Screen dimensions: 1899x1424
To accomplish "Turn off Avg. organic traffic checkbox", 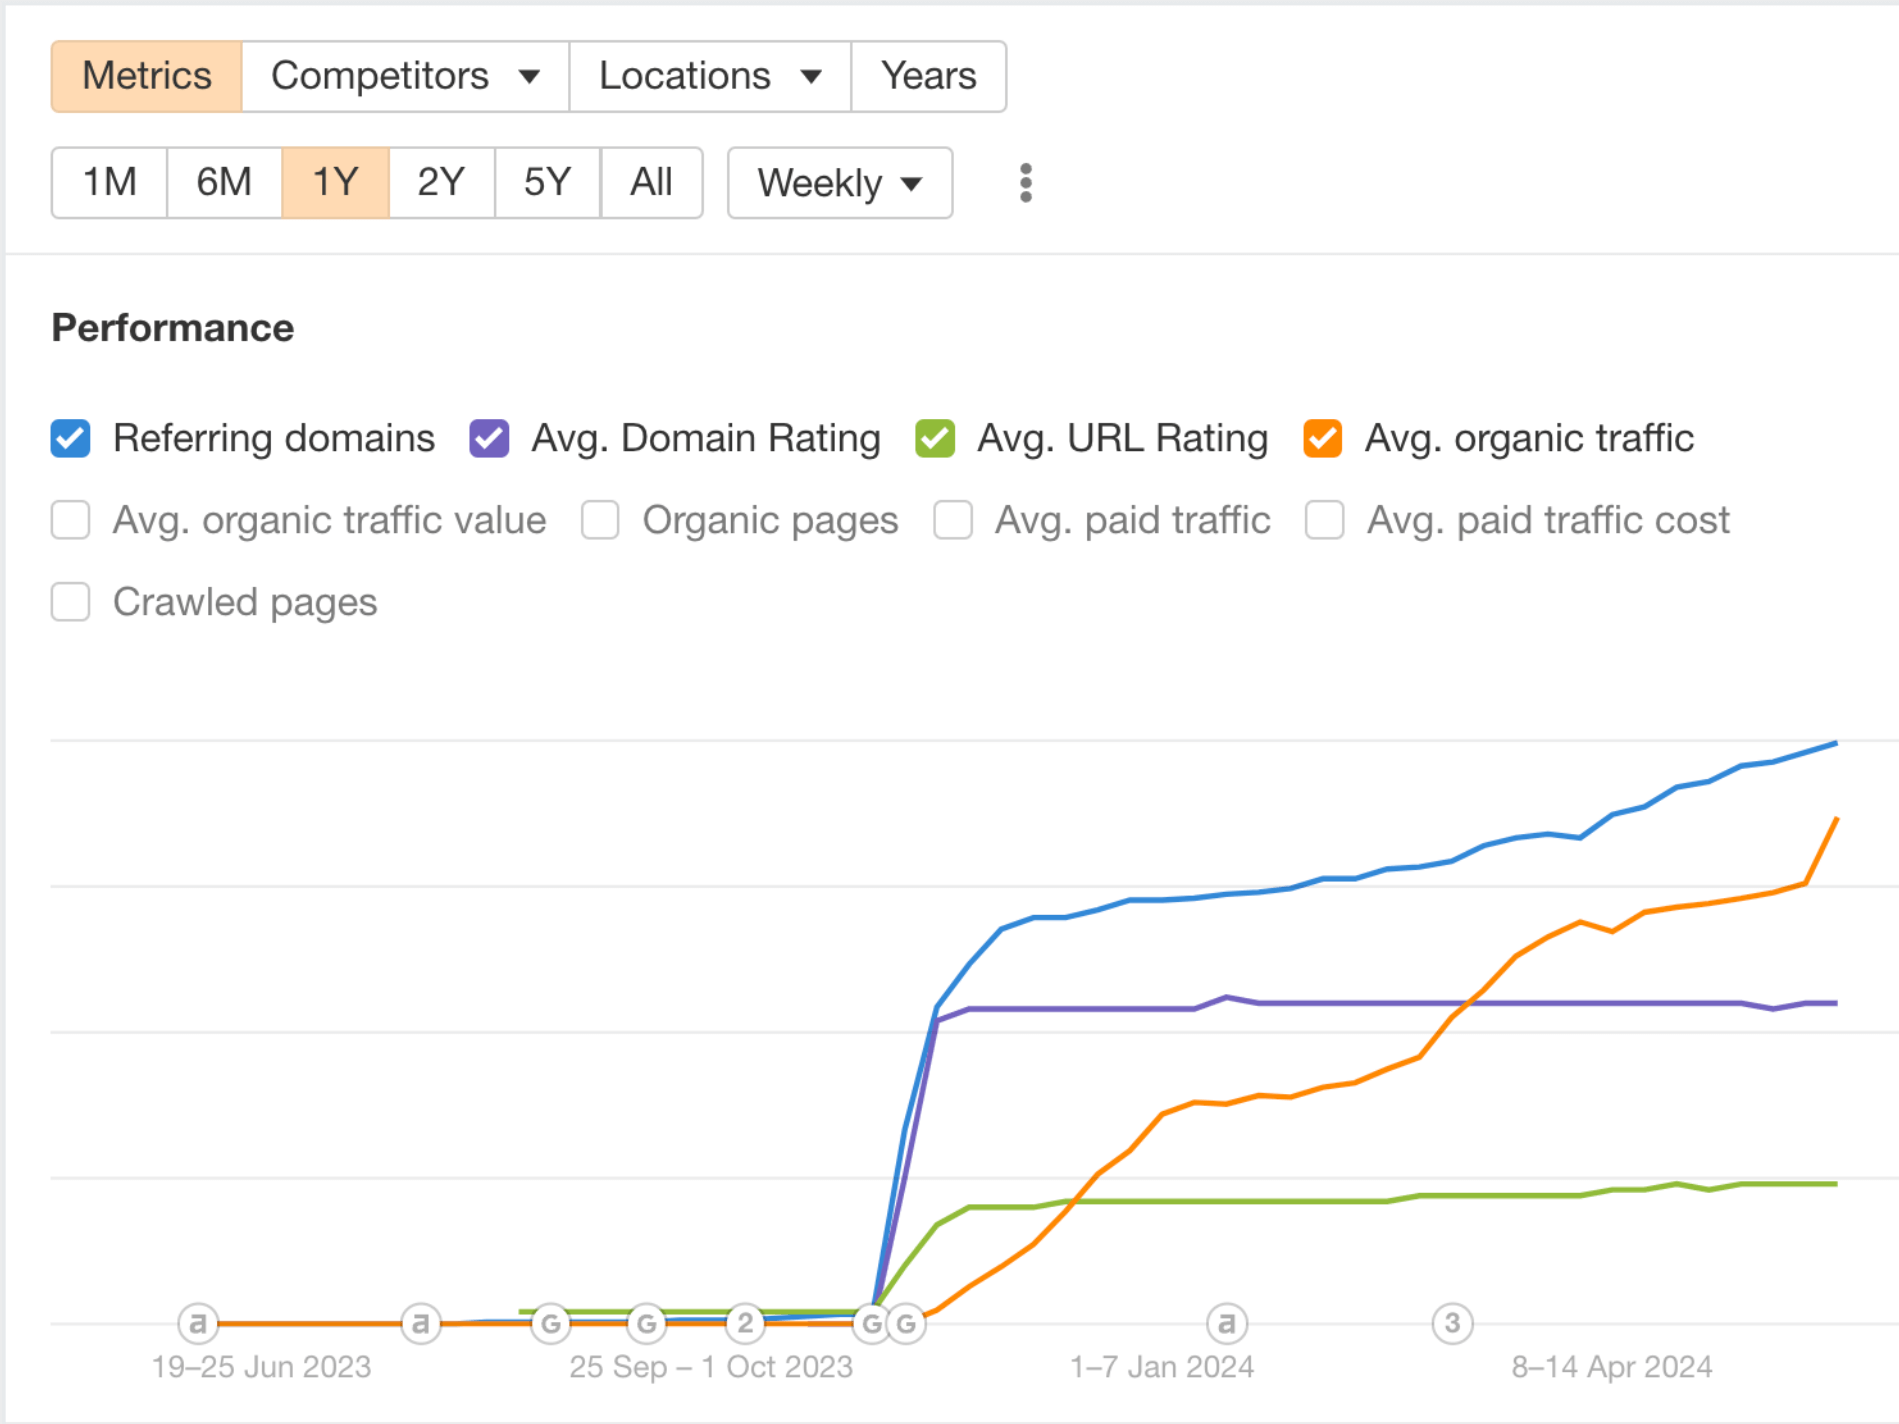I will point(1322,439).
